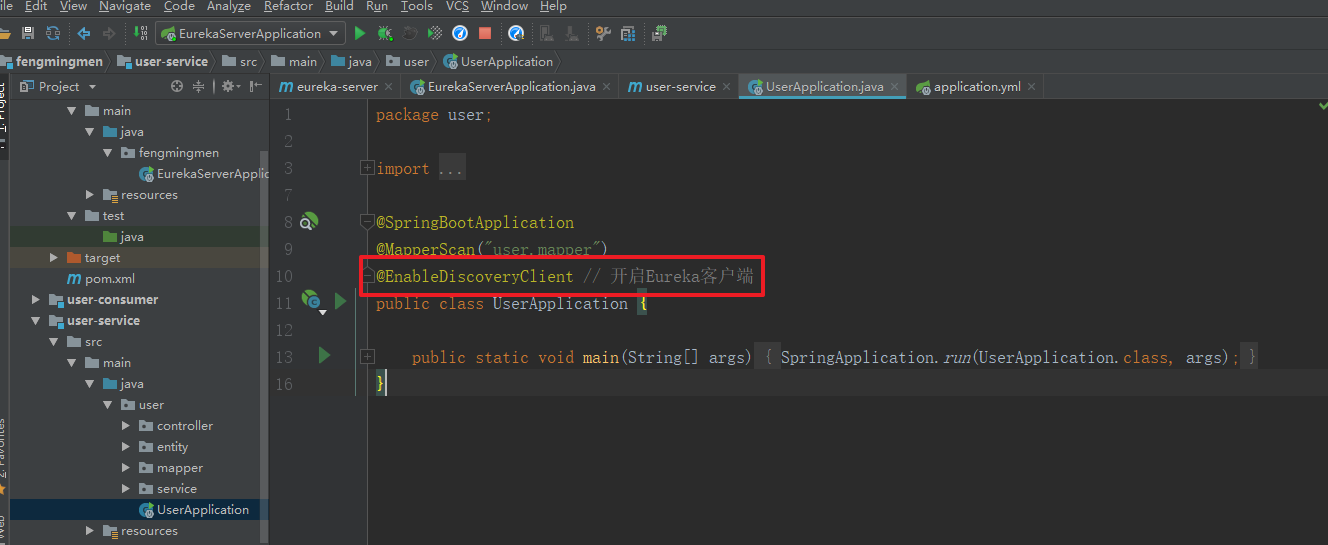
Task: Click the blue gauge icon right of the Stop button
Action: [x=516, y=33]
